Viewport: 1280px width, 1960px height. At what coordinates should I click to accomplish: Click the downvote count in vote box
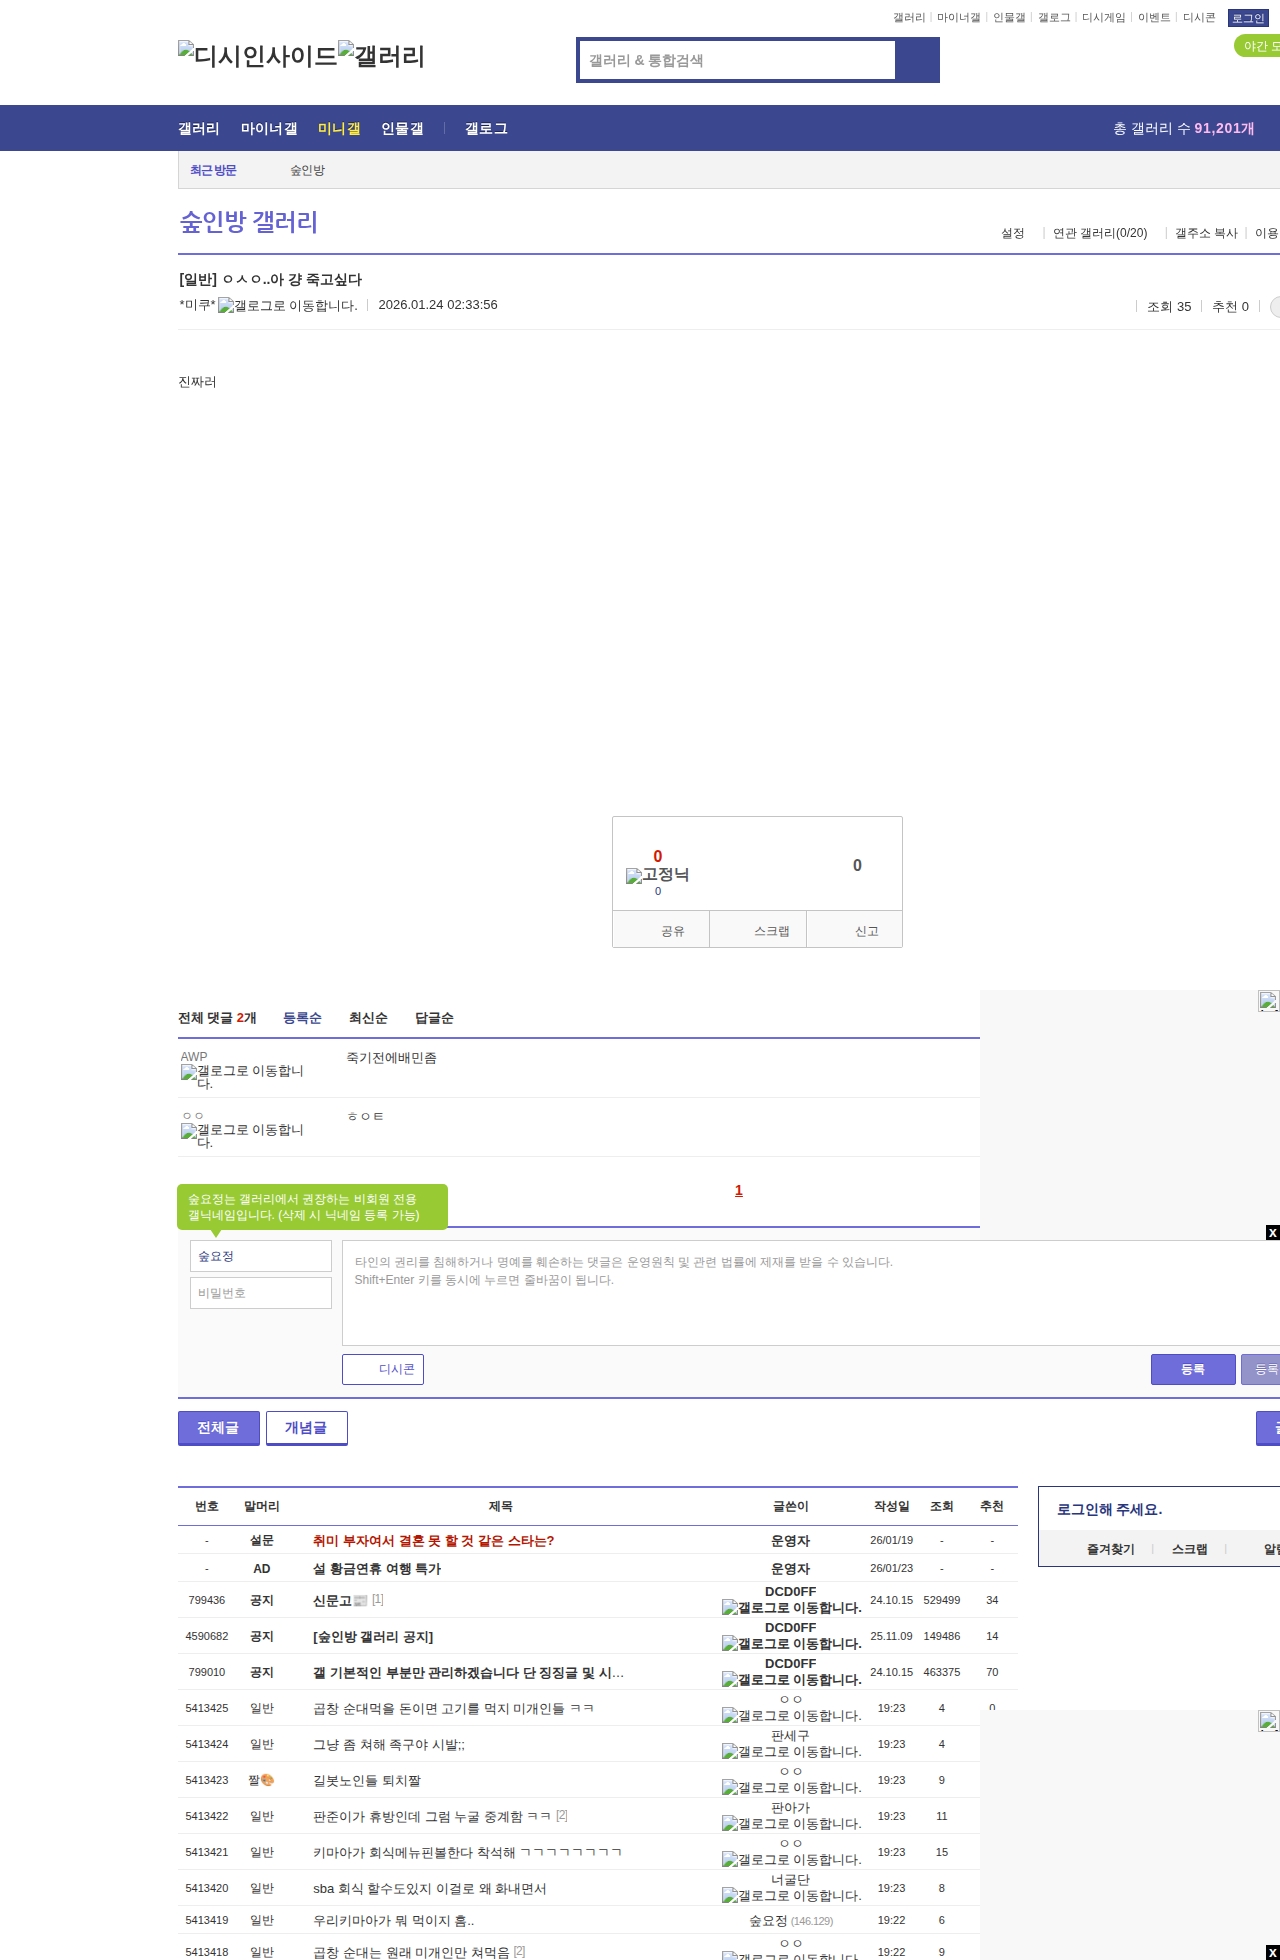point(856,865)
